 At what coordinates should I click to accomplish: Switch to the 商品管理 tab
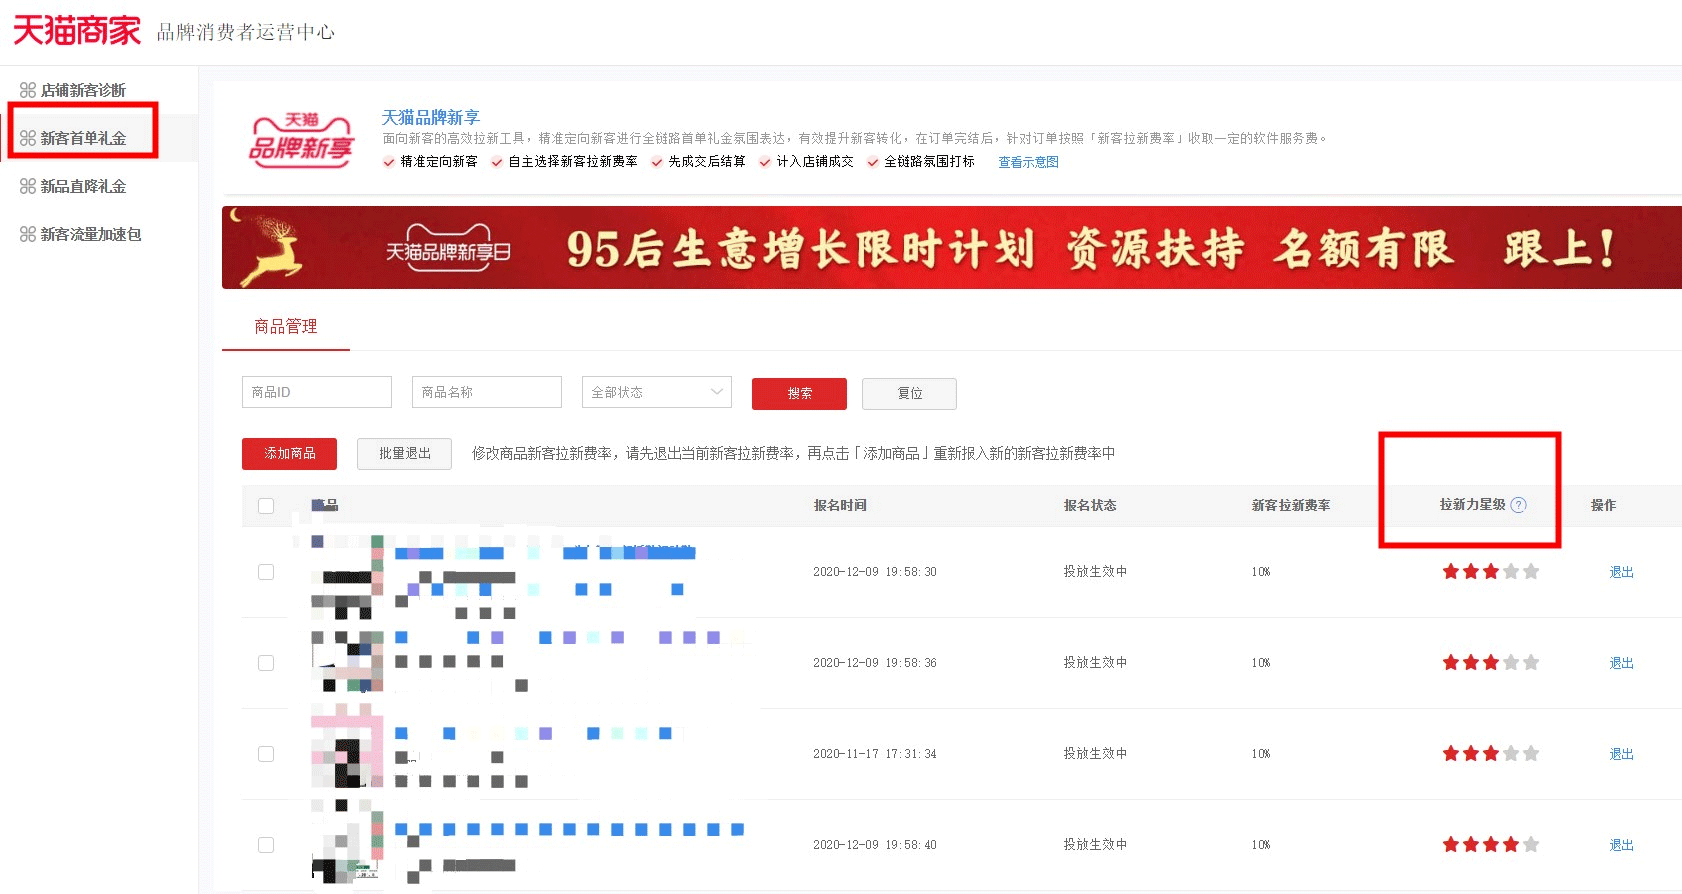[285, 326]
